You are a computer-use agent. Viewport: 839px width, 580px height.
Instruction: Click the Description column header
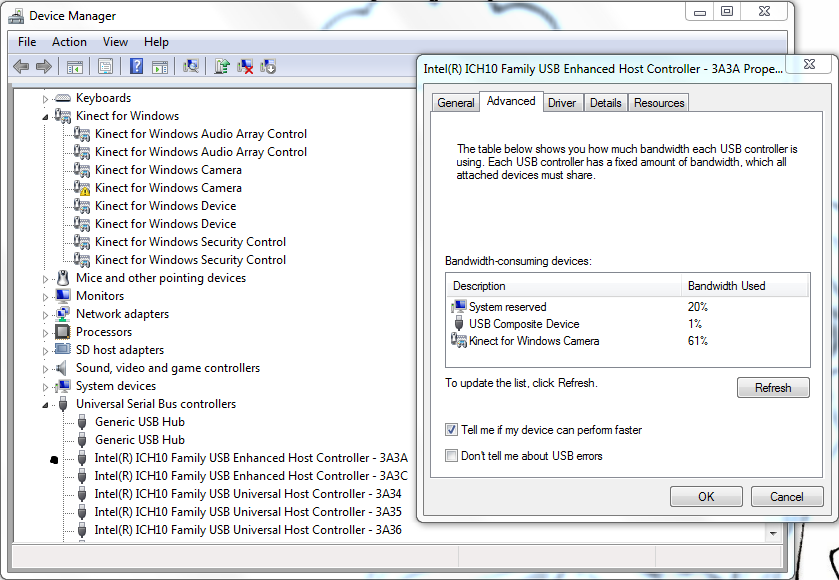tap(564, 286)
